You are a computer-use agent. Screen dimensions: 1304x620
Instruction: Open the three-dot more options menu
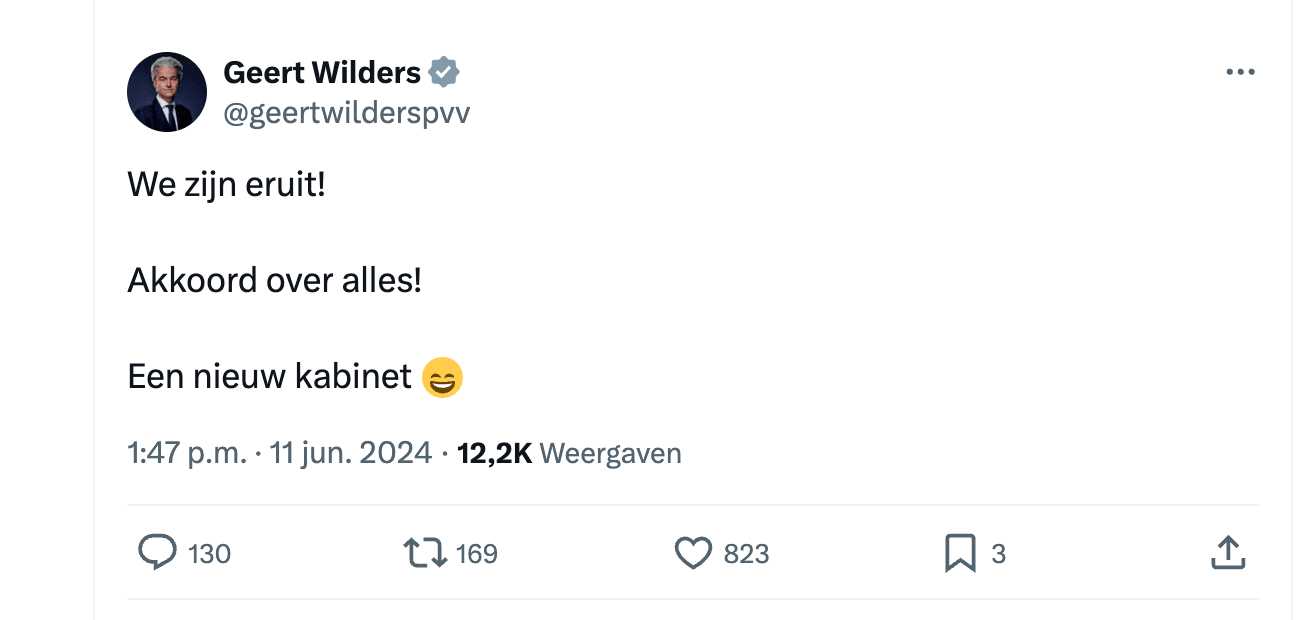[1240, 72]
